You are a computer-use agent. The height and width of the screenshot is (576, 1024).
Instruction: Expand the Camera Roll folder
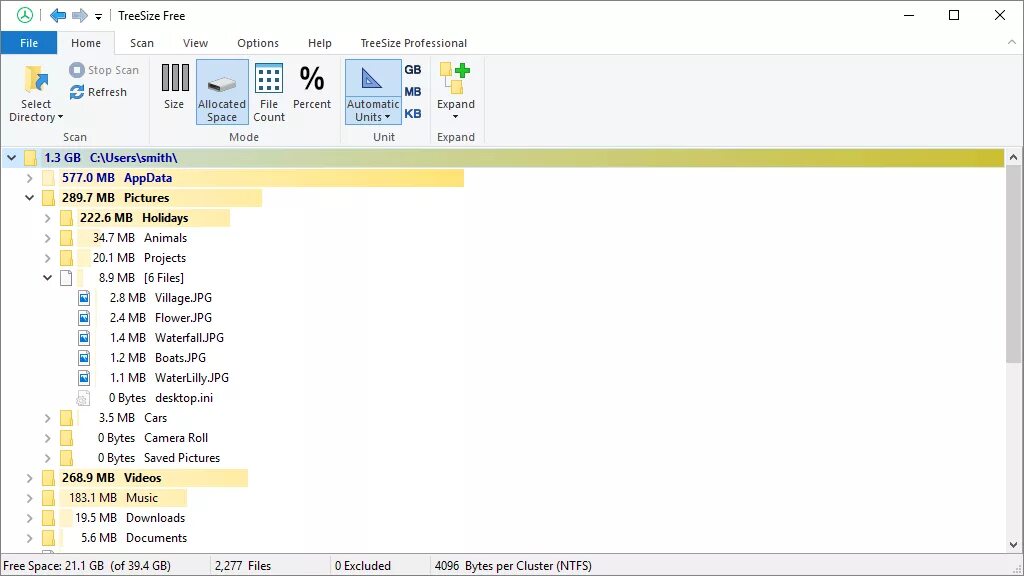pyautogui.click(x=47, y=438)
